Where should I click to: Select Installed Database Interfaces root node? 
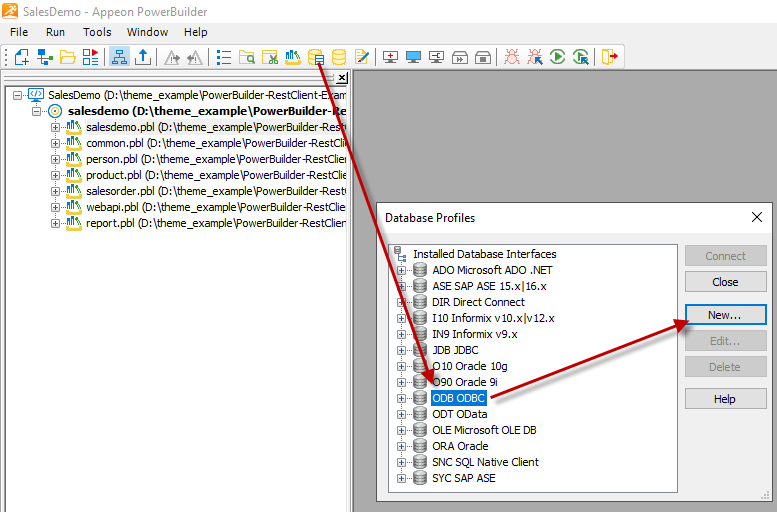[x=485, y=254]
